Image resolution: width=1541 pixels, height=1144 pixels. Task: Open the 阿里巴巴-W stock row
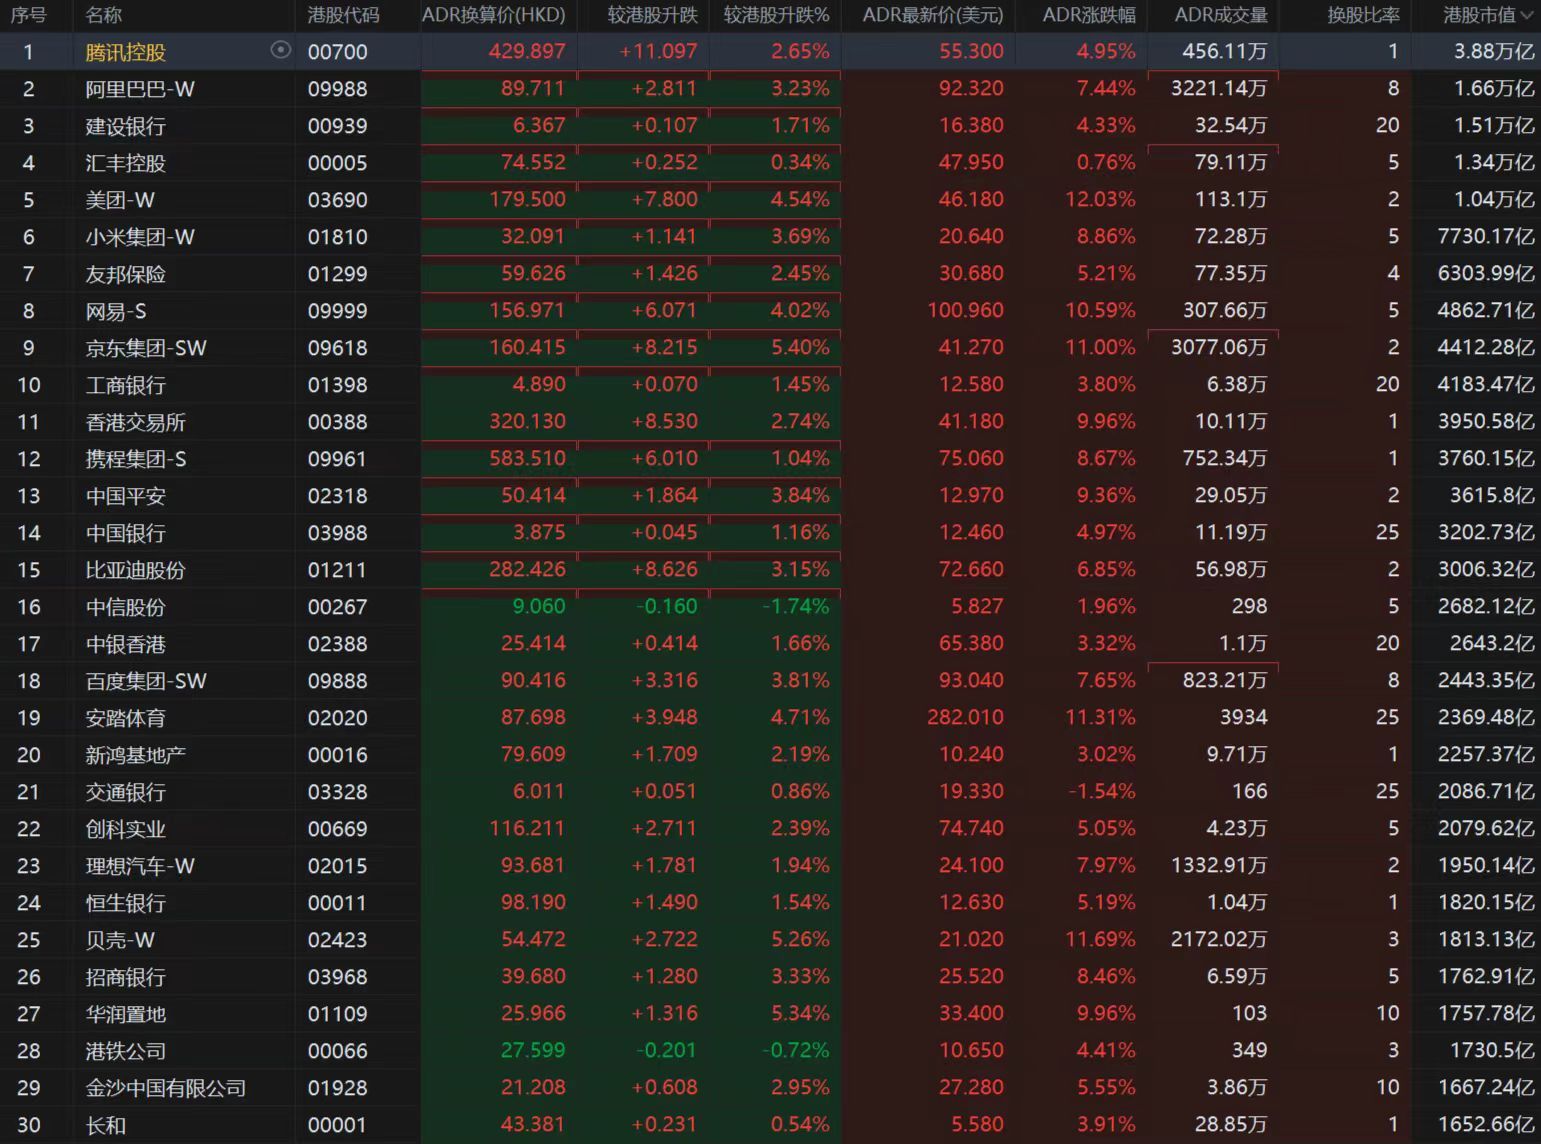[x=140, y=89]
